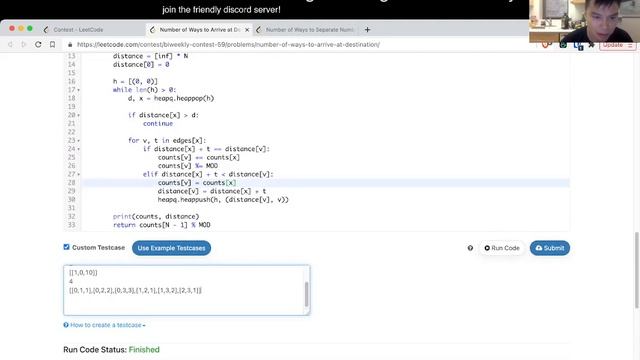This screenshot has height=360, width=640.
Task: Select the Number of Ways to Arrive tab
Action: tap(199, 30)
